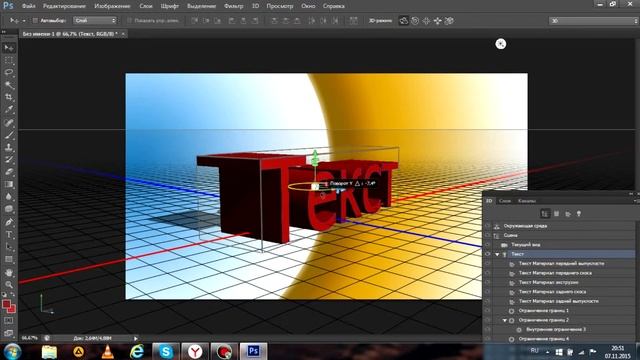This screenshot has width=640, height=360.
Task: Open the Редактирование menu
Action: tap(64, 6)
